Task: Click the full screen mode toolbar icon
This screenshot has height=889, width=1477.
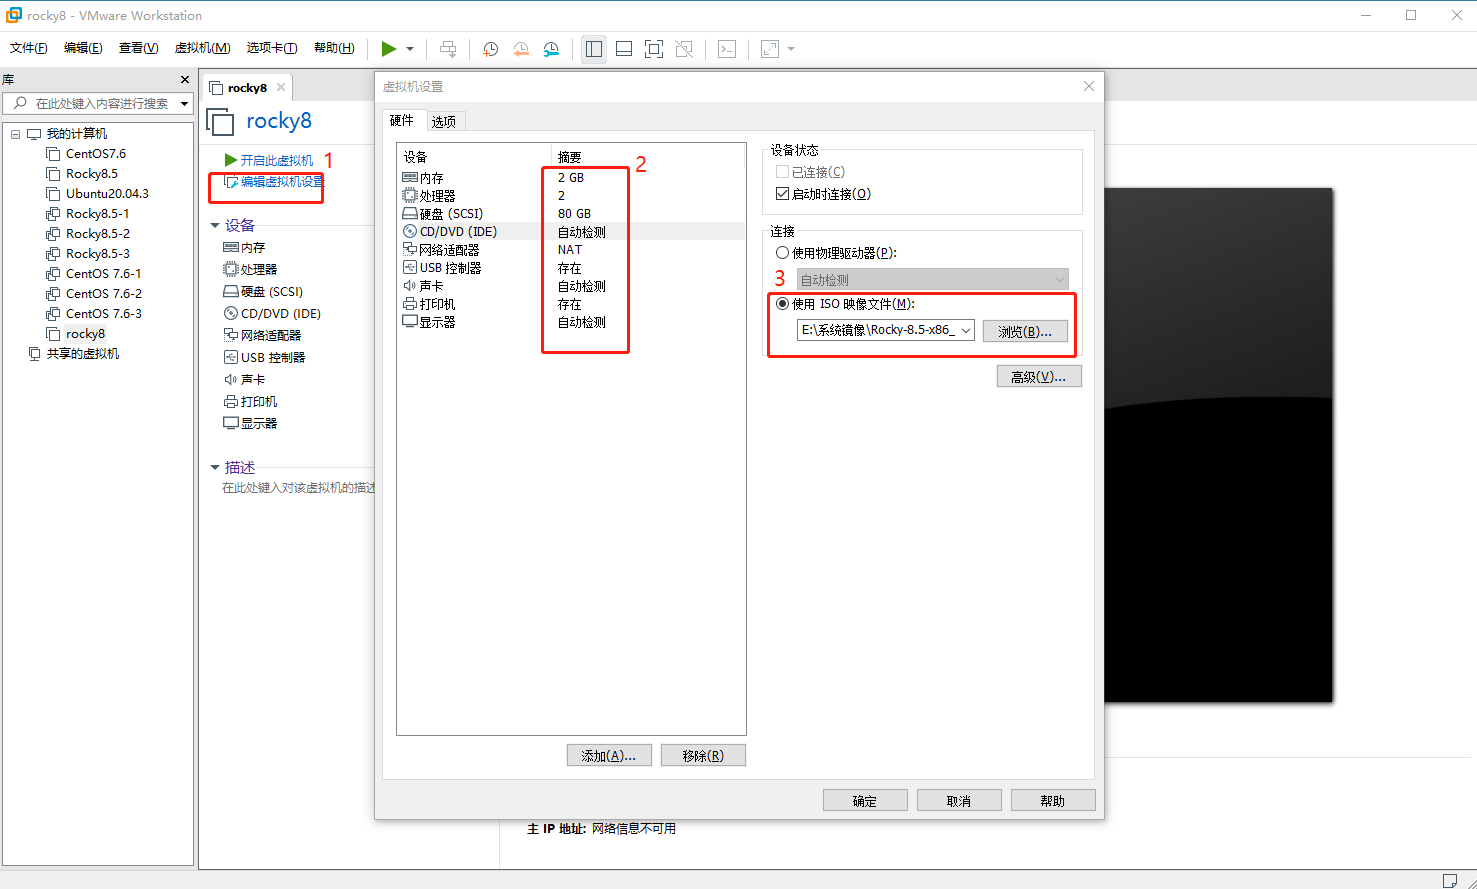Action: tap(654, 49)
